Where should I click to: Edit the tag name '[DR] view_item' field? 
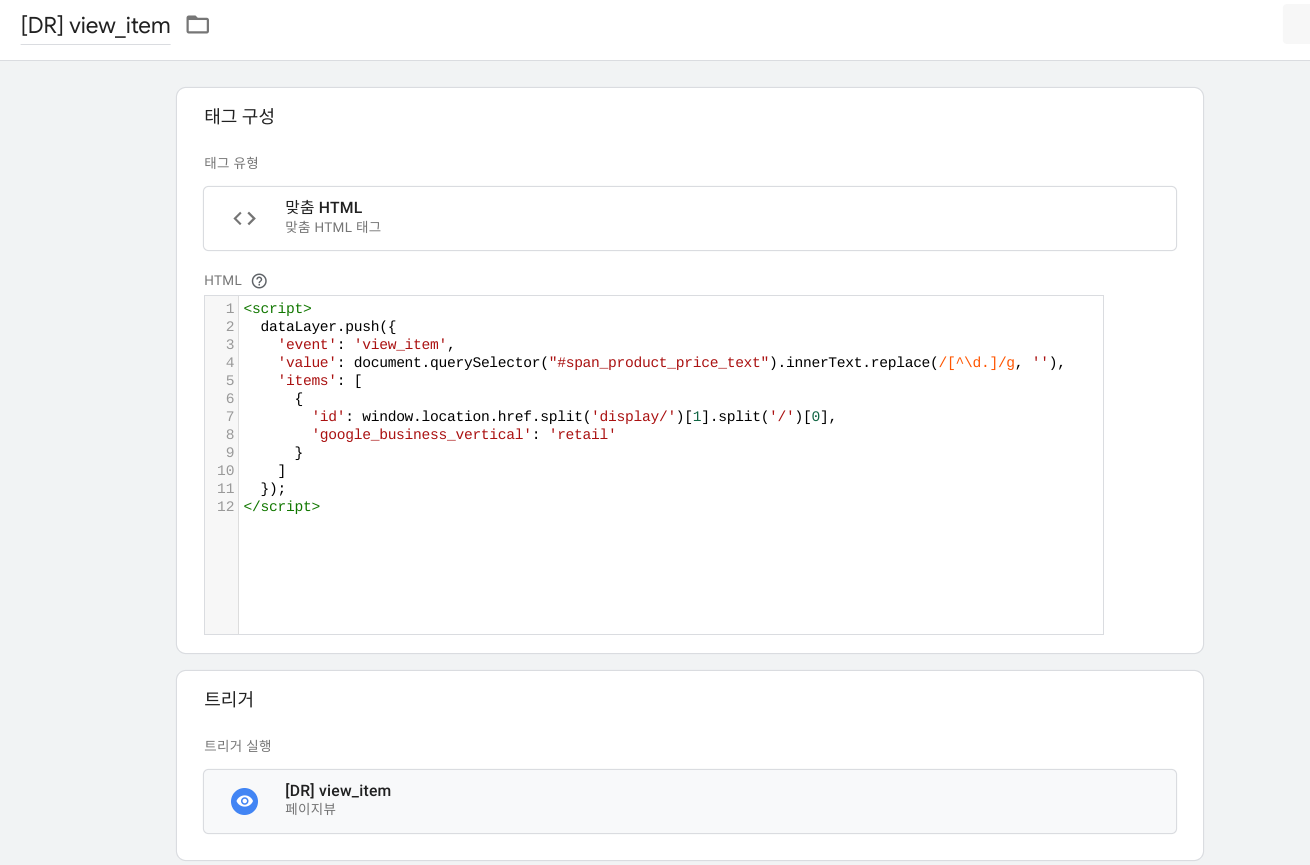tap(96, 25)
